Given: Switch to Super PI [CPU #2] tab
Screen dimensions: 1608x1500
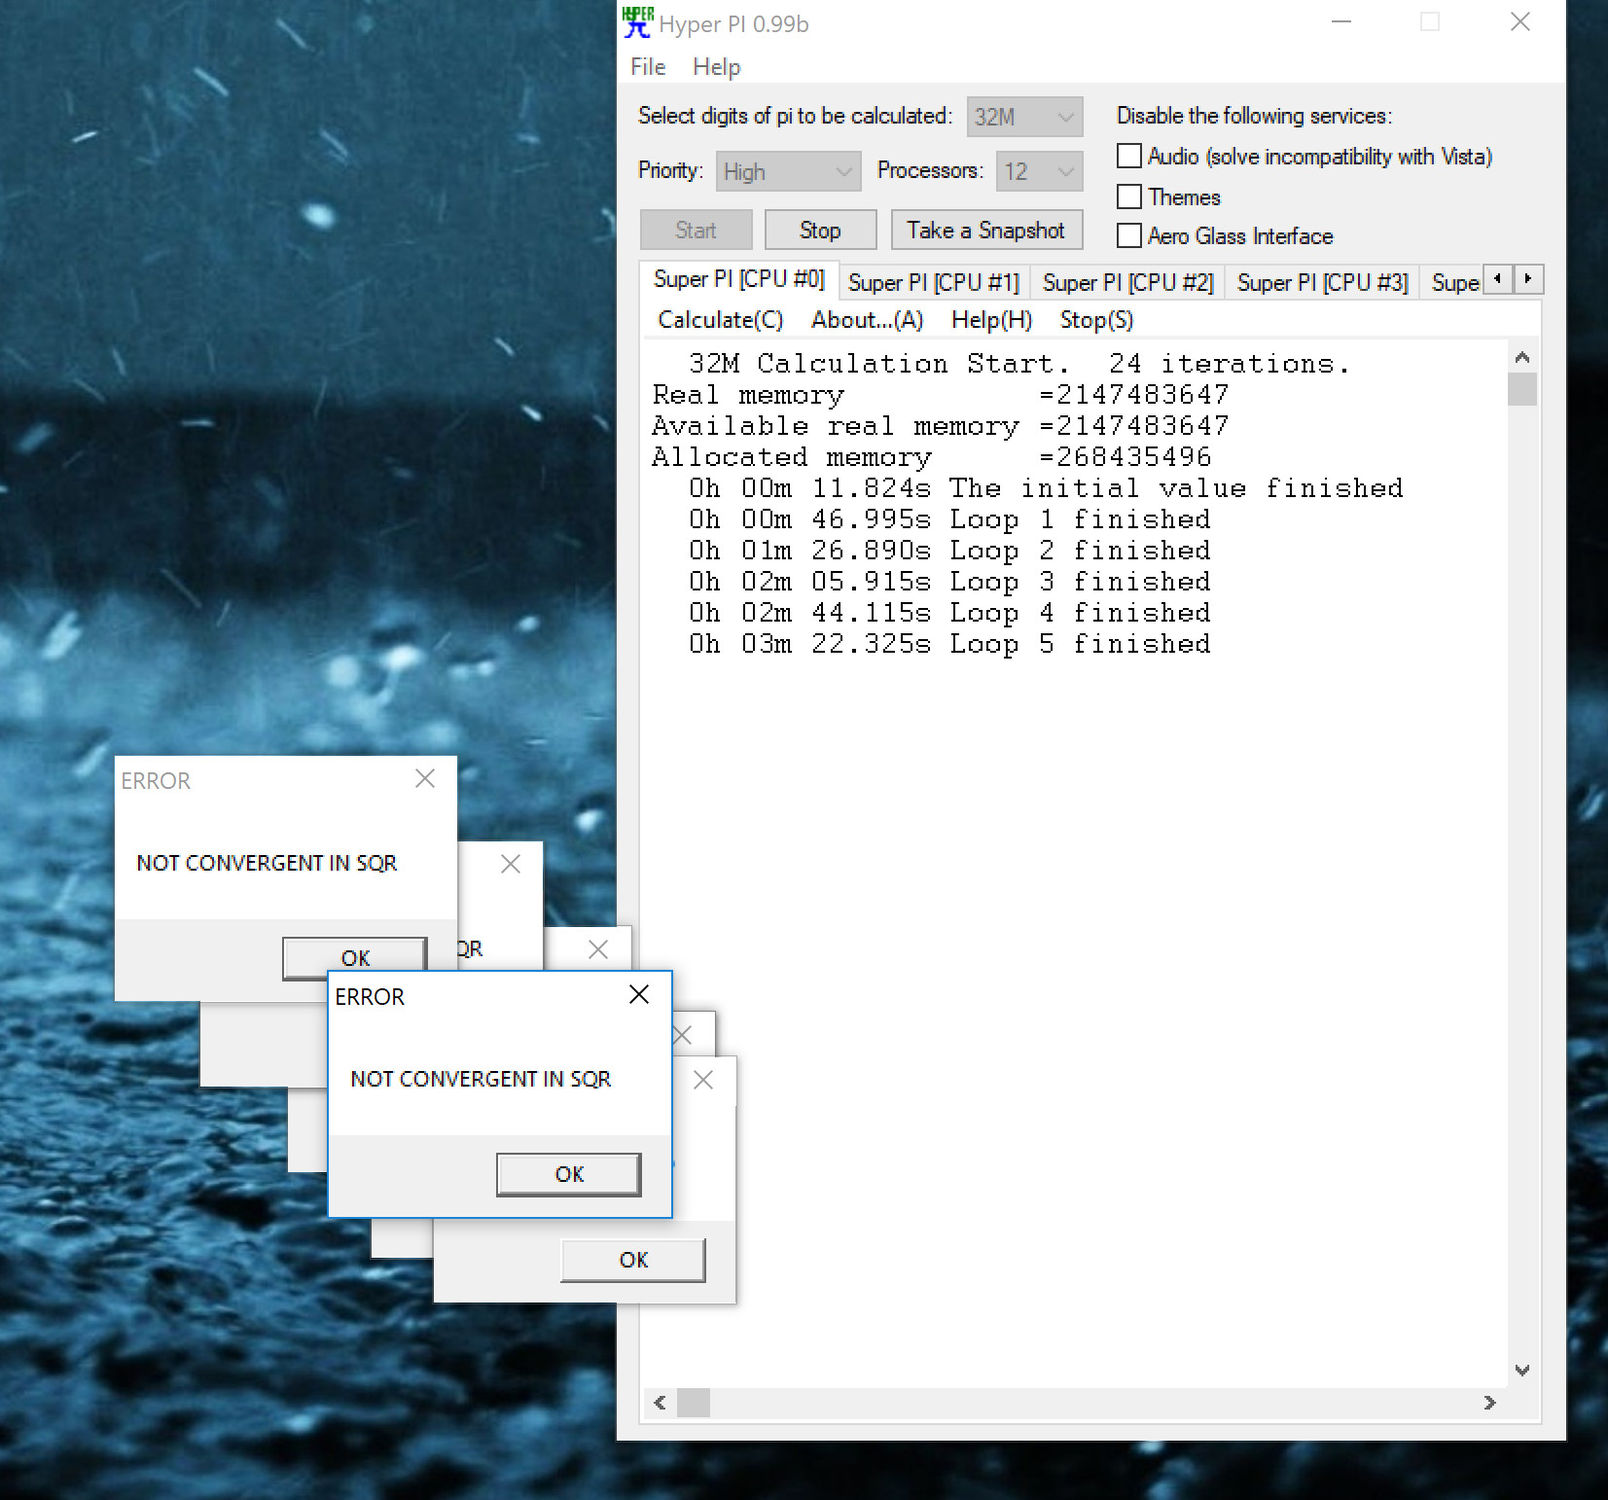Looking at the screenshot, I should tap(1128, 283).
